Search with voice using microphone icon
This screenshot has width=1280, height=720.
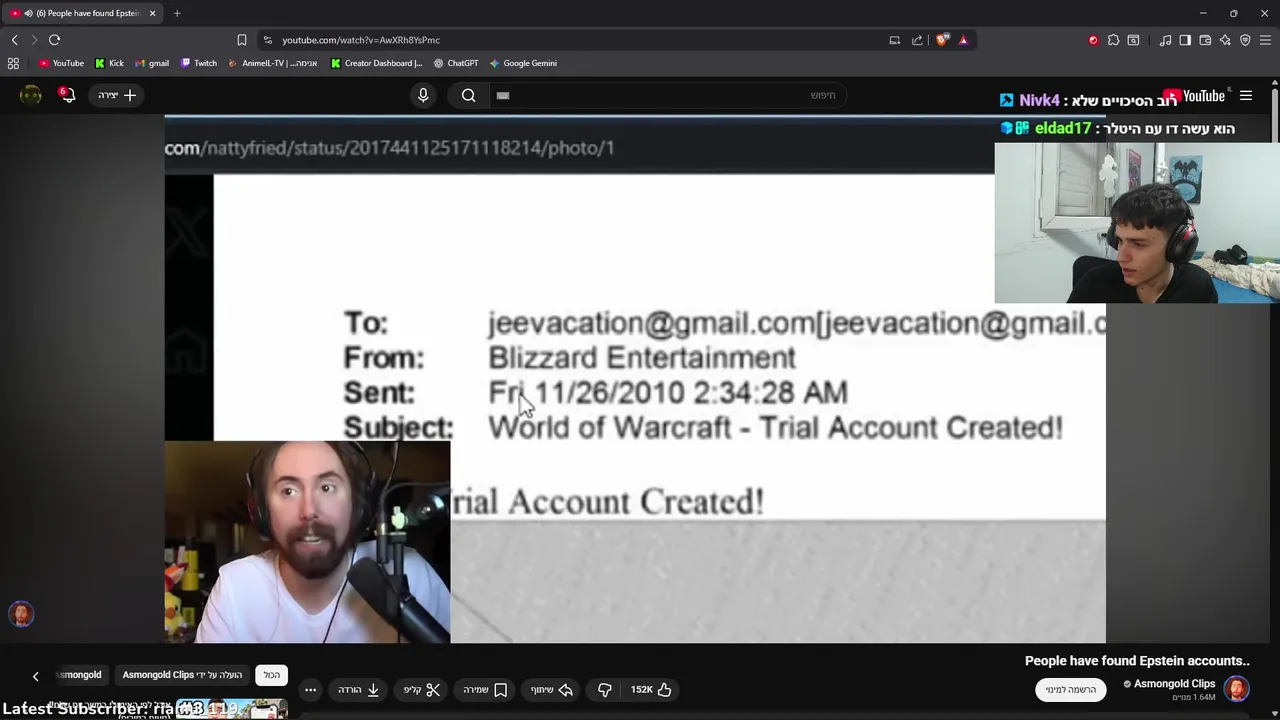point(423,95)
